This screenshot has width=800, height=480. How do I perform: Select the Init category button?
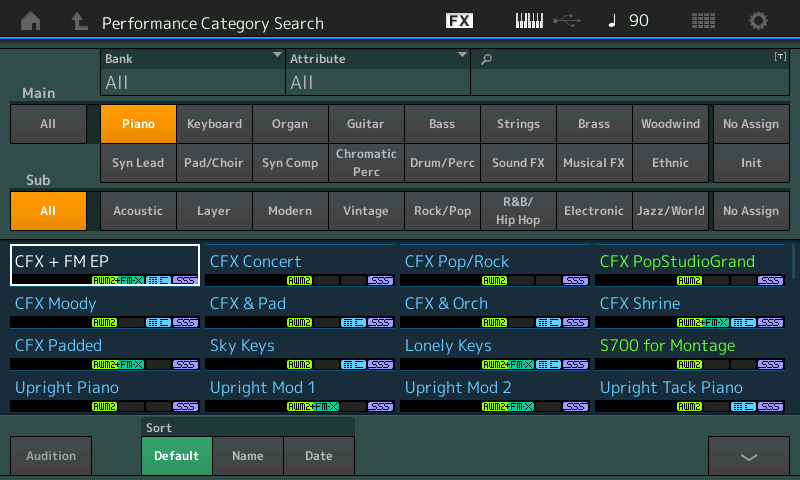point(751,163)
